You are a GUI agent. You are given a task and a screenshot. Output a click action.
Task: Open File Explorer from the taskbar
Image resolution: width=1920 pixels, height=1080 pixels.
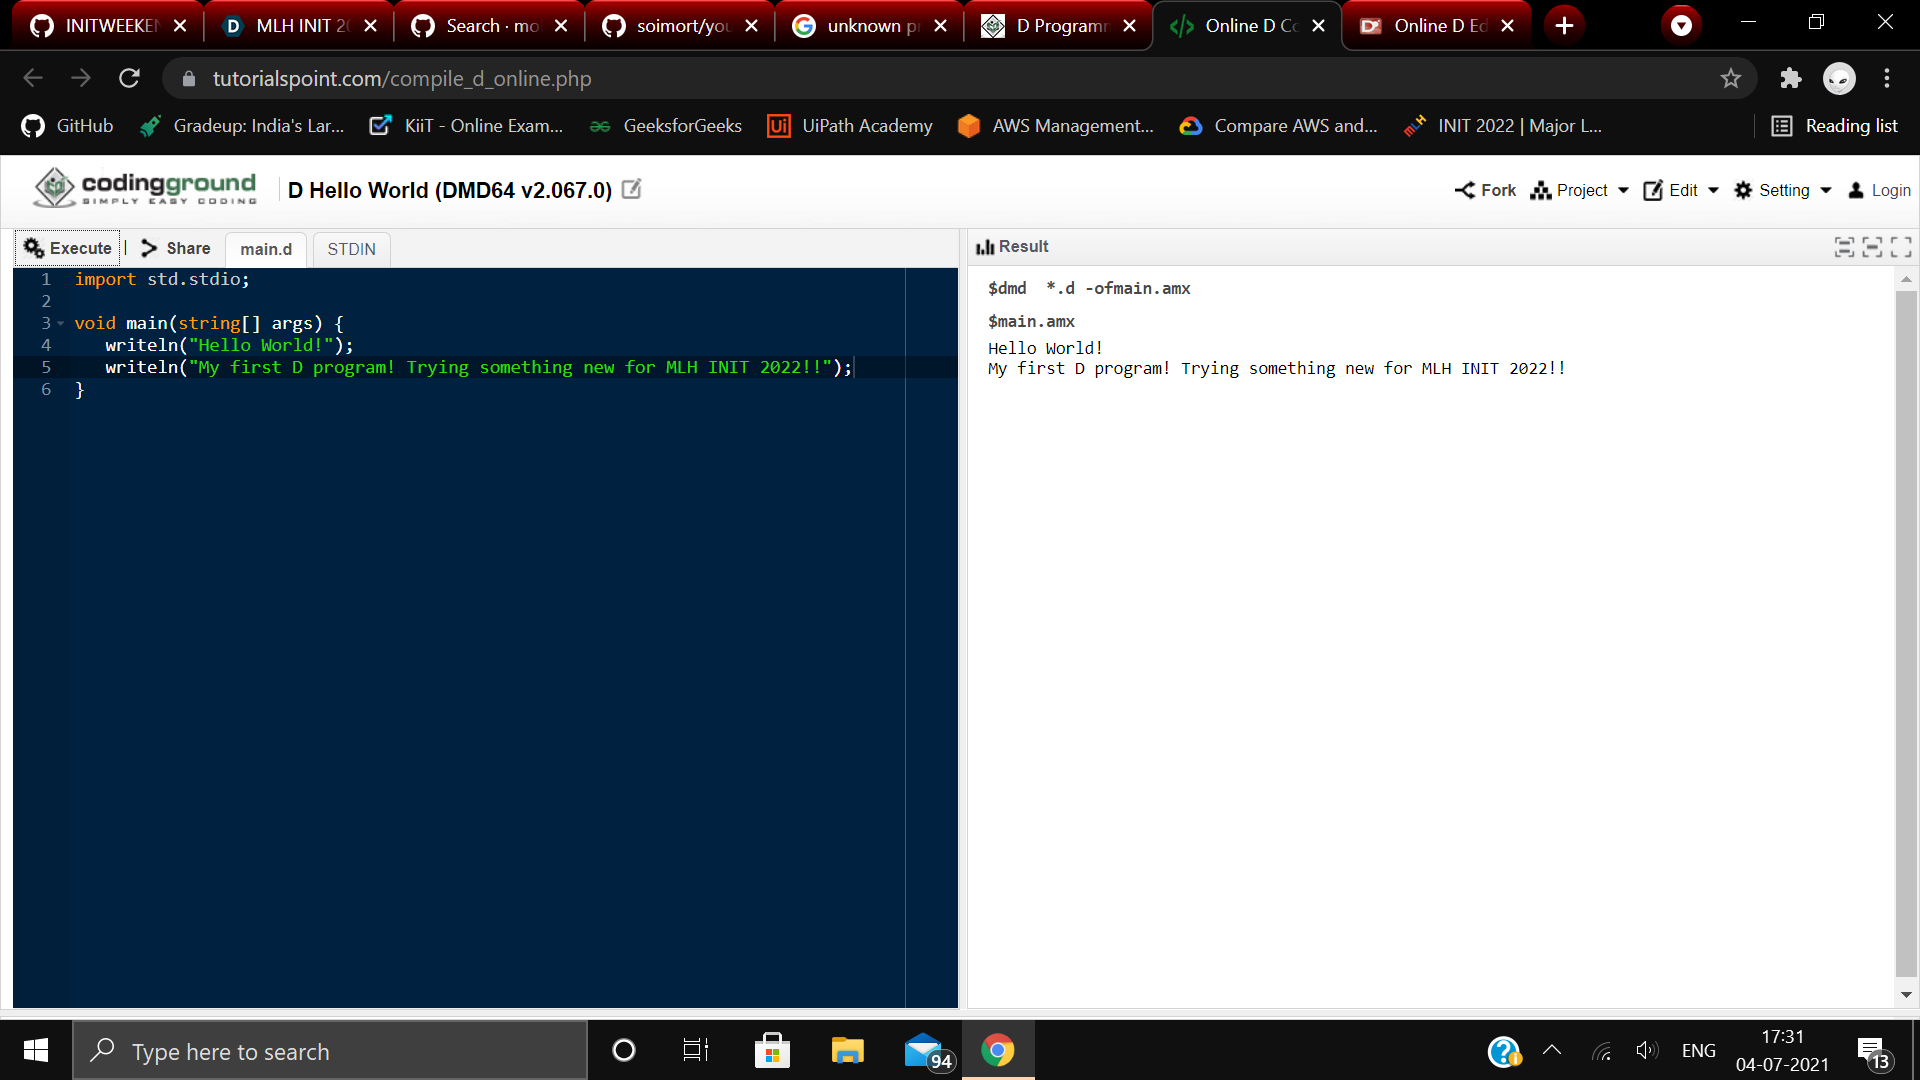(x=847, y=1051)
